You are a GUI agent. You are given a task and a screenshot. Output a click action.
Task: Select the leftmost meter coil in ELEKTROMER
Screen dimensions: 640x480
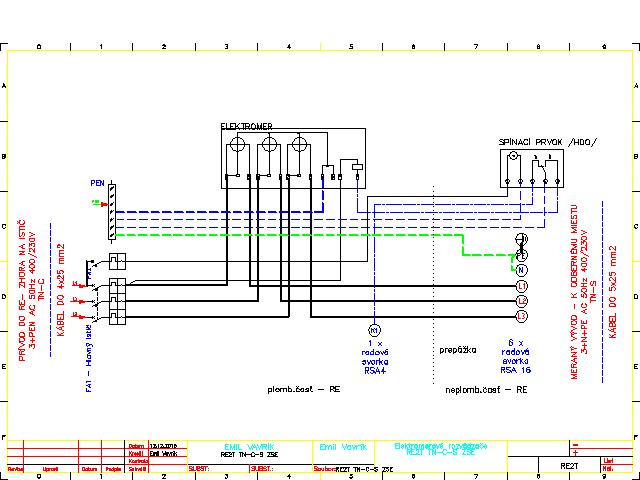pos(237,147)
